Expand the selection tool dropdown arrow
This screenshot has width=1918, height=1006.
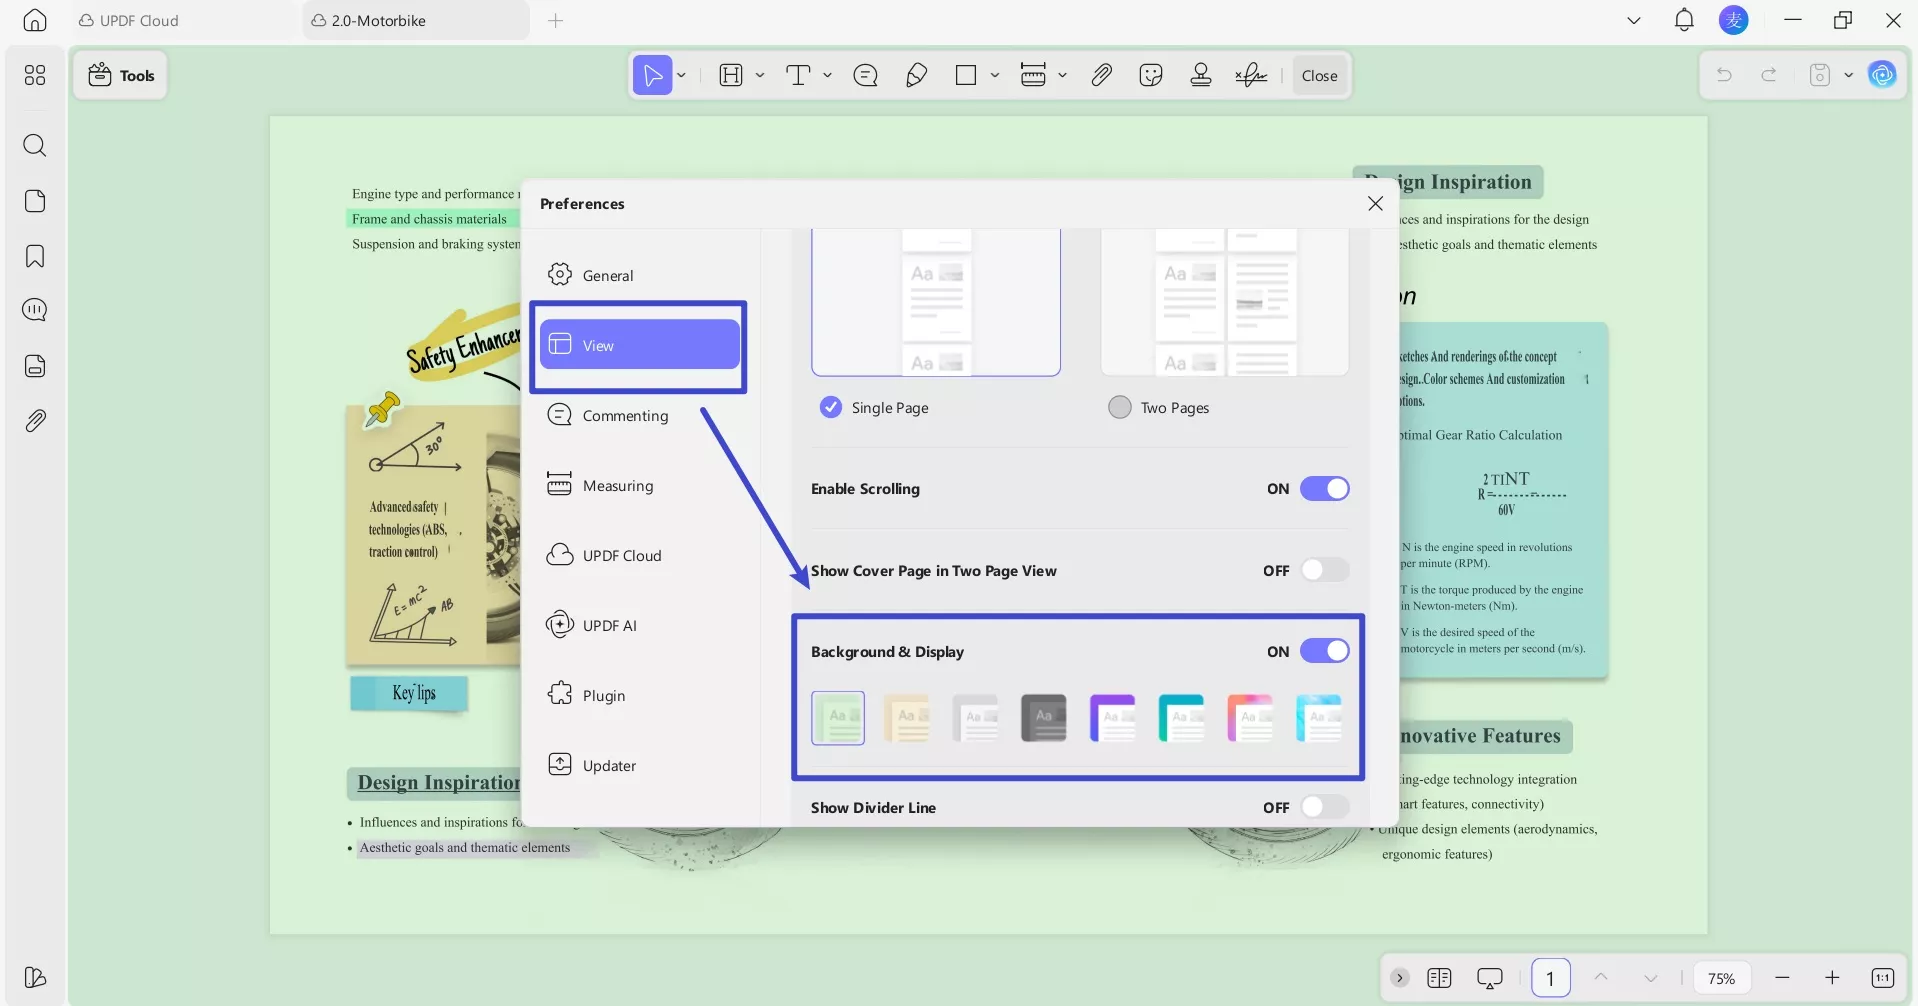(x=682, y=75)
